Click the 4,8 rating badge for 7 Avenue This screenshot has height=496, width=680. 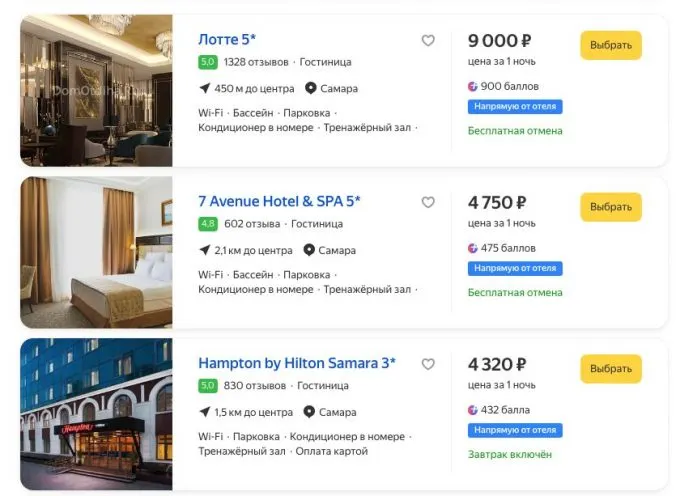[x=208, y=224]
